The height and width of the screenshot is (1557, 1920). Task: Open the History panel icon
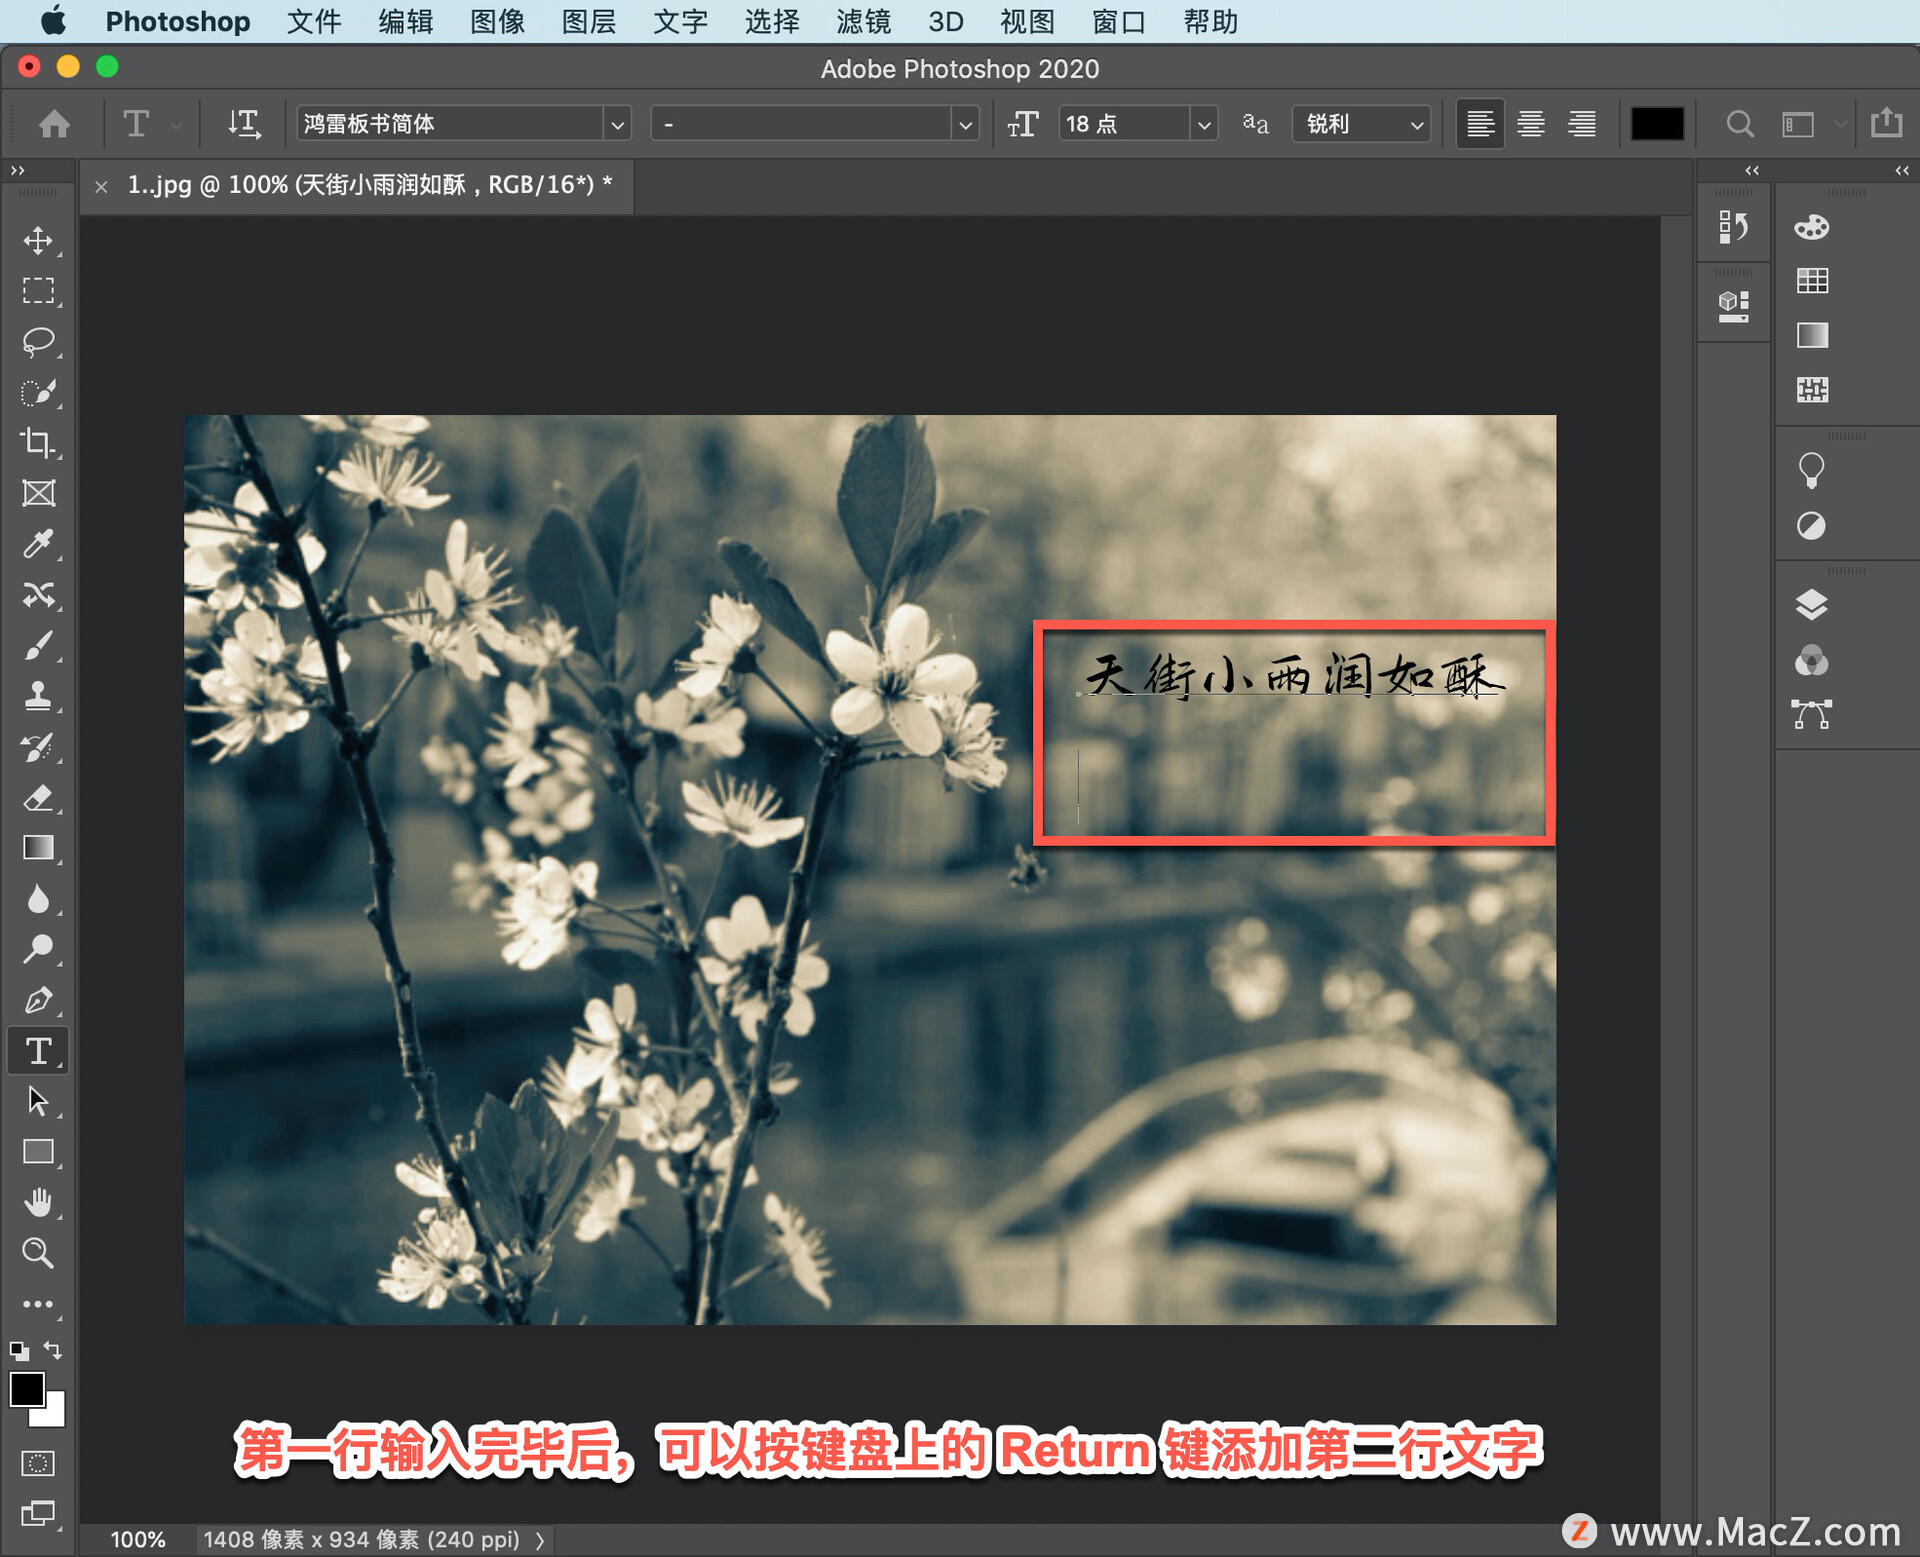tap(1733, 228)
